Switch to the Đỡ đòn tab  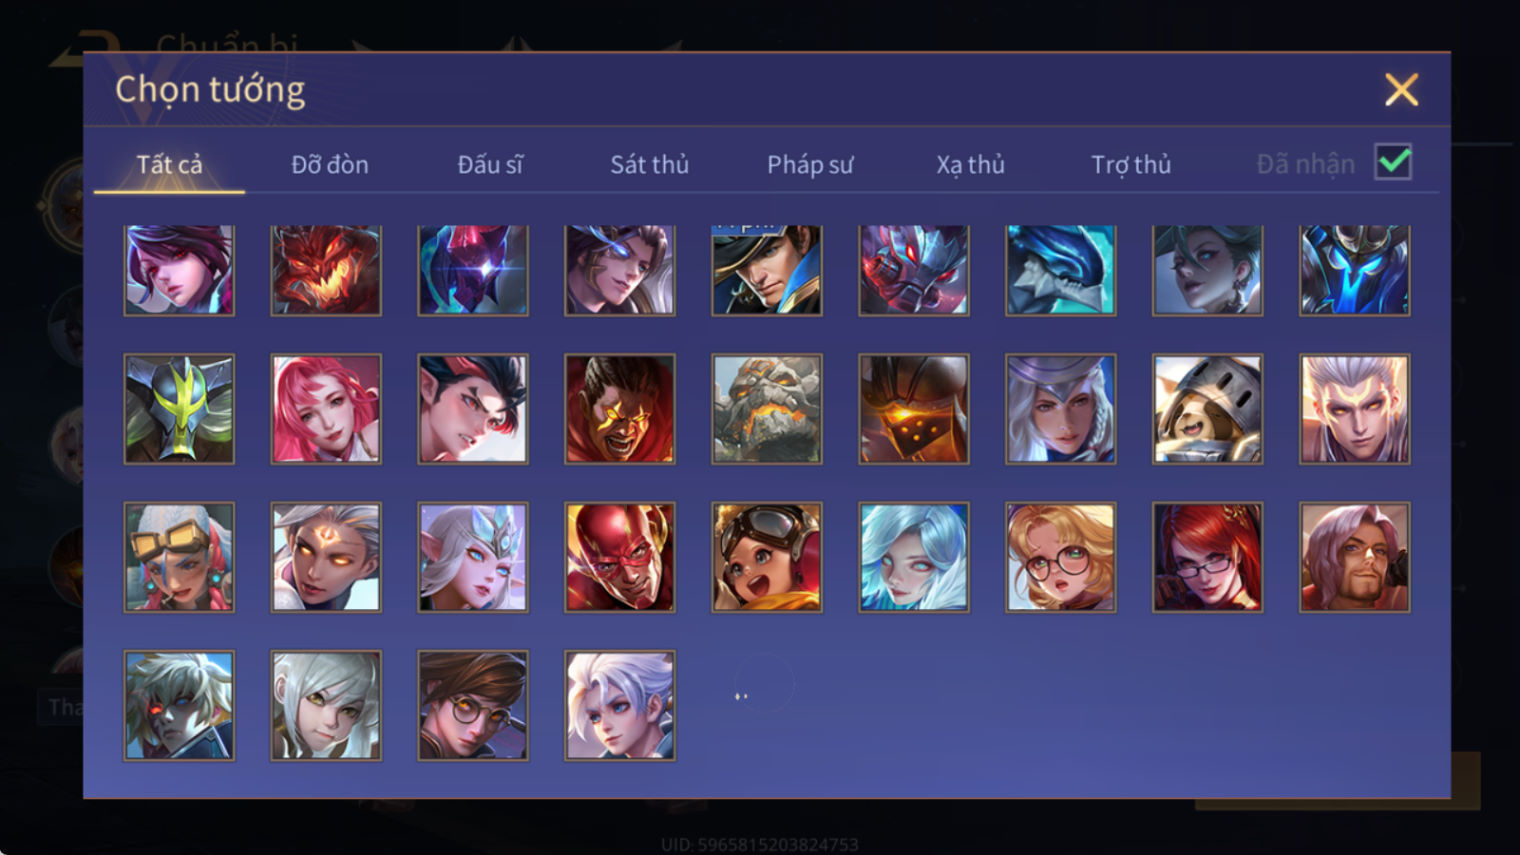pos(330,164)
